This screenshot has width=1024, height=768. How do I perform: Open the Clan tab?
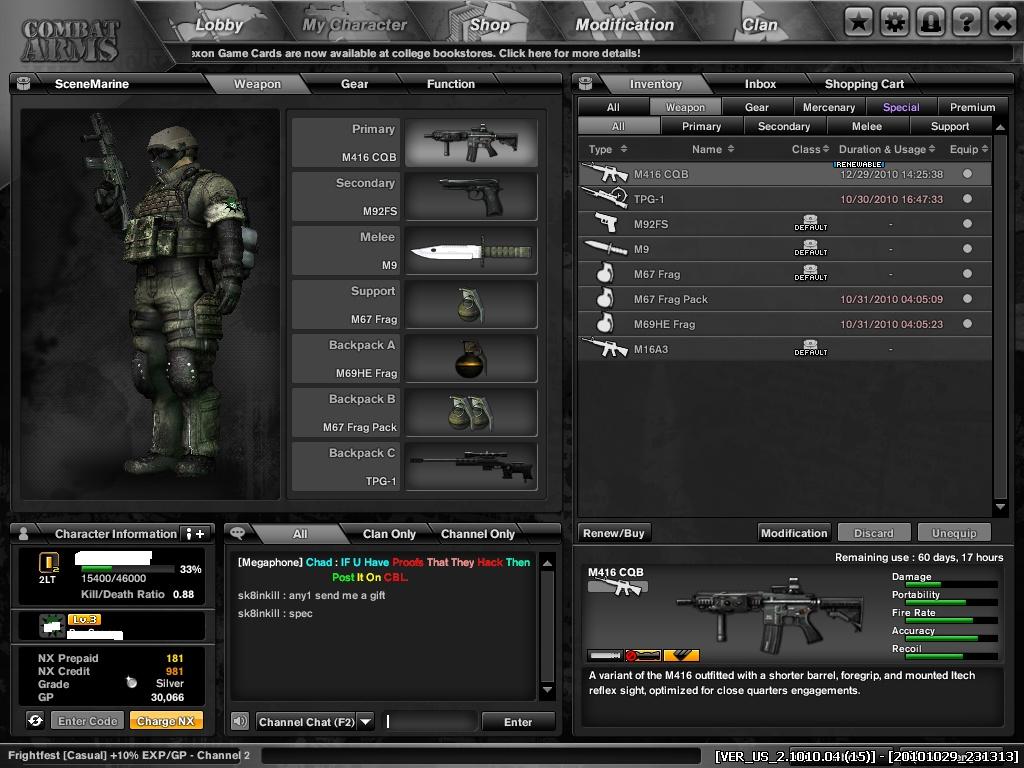tap(760, 25)
